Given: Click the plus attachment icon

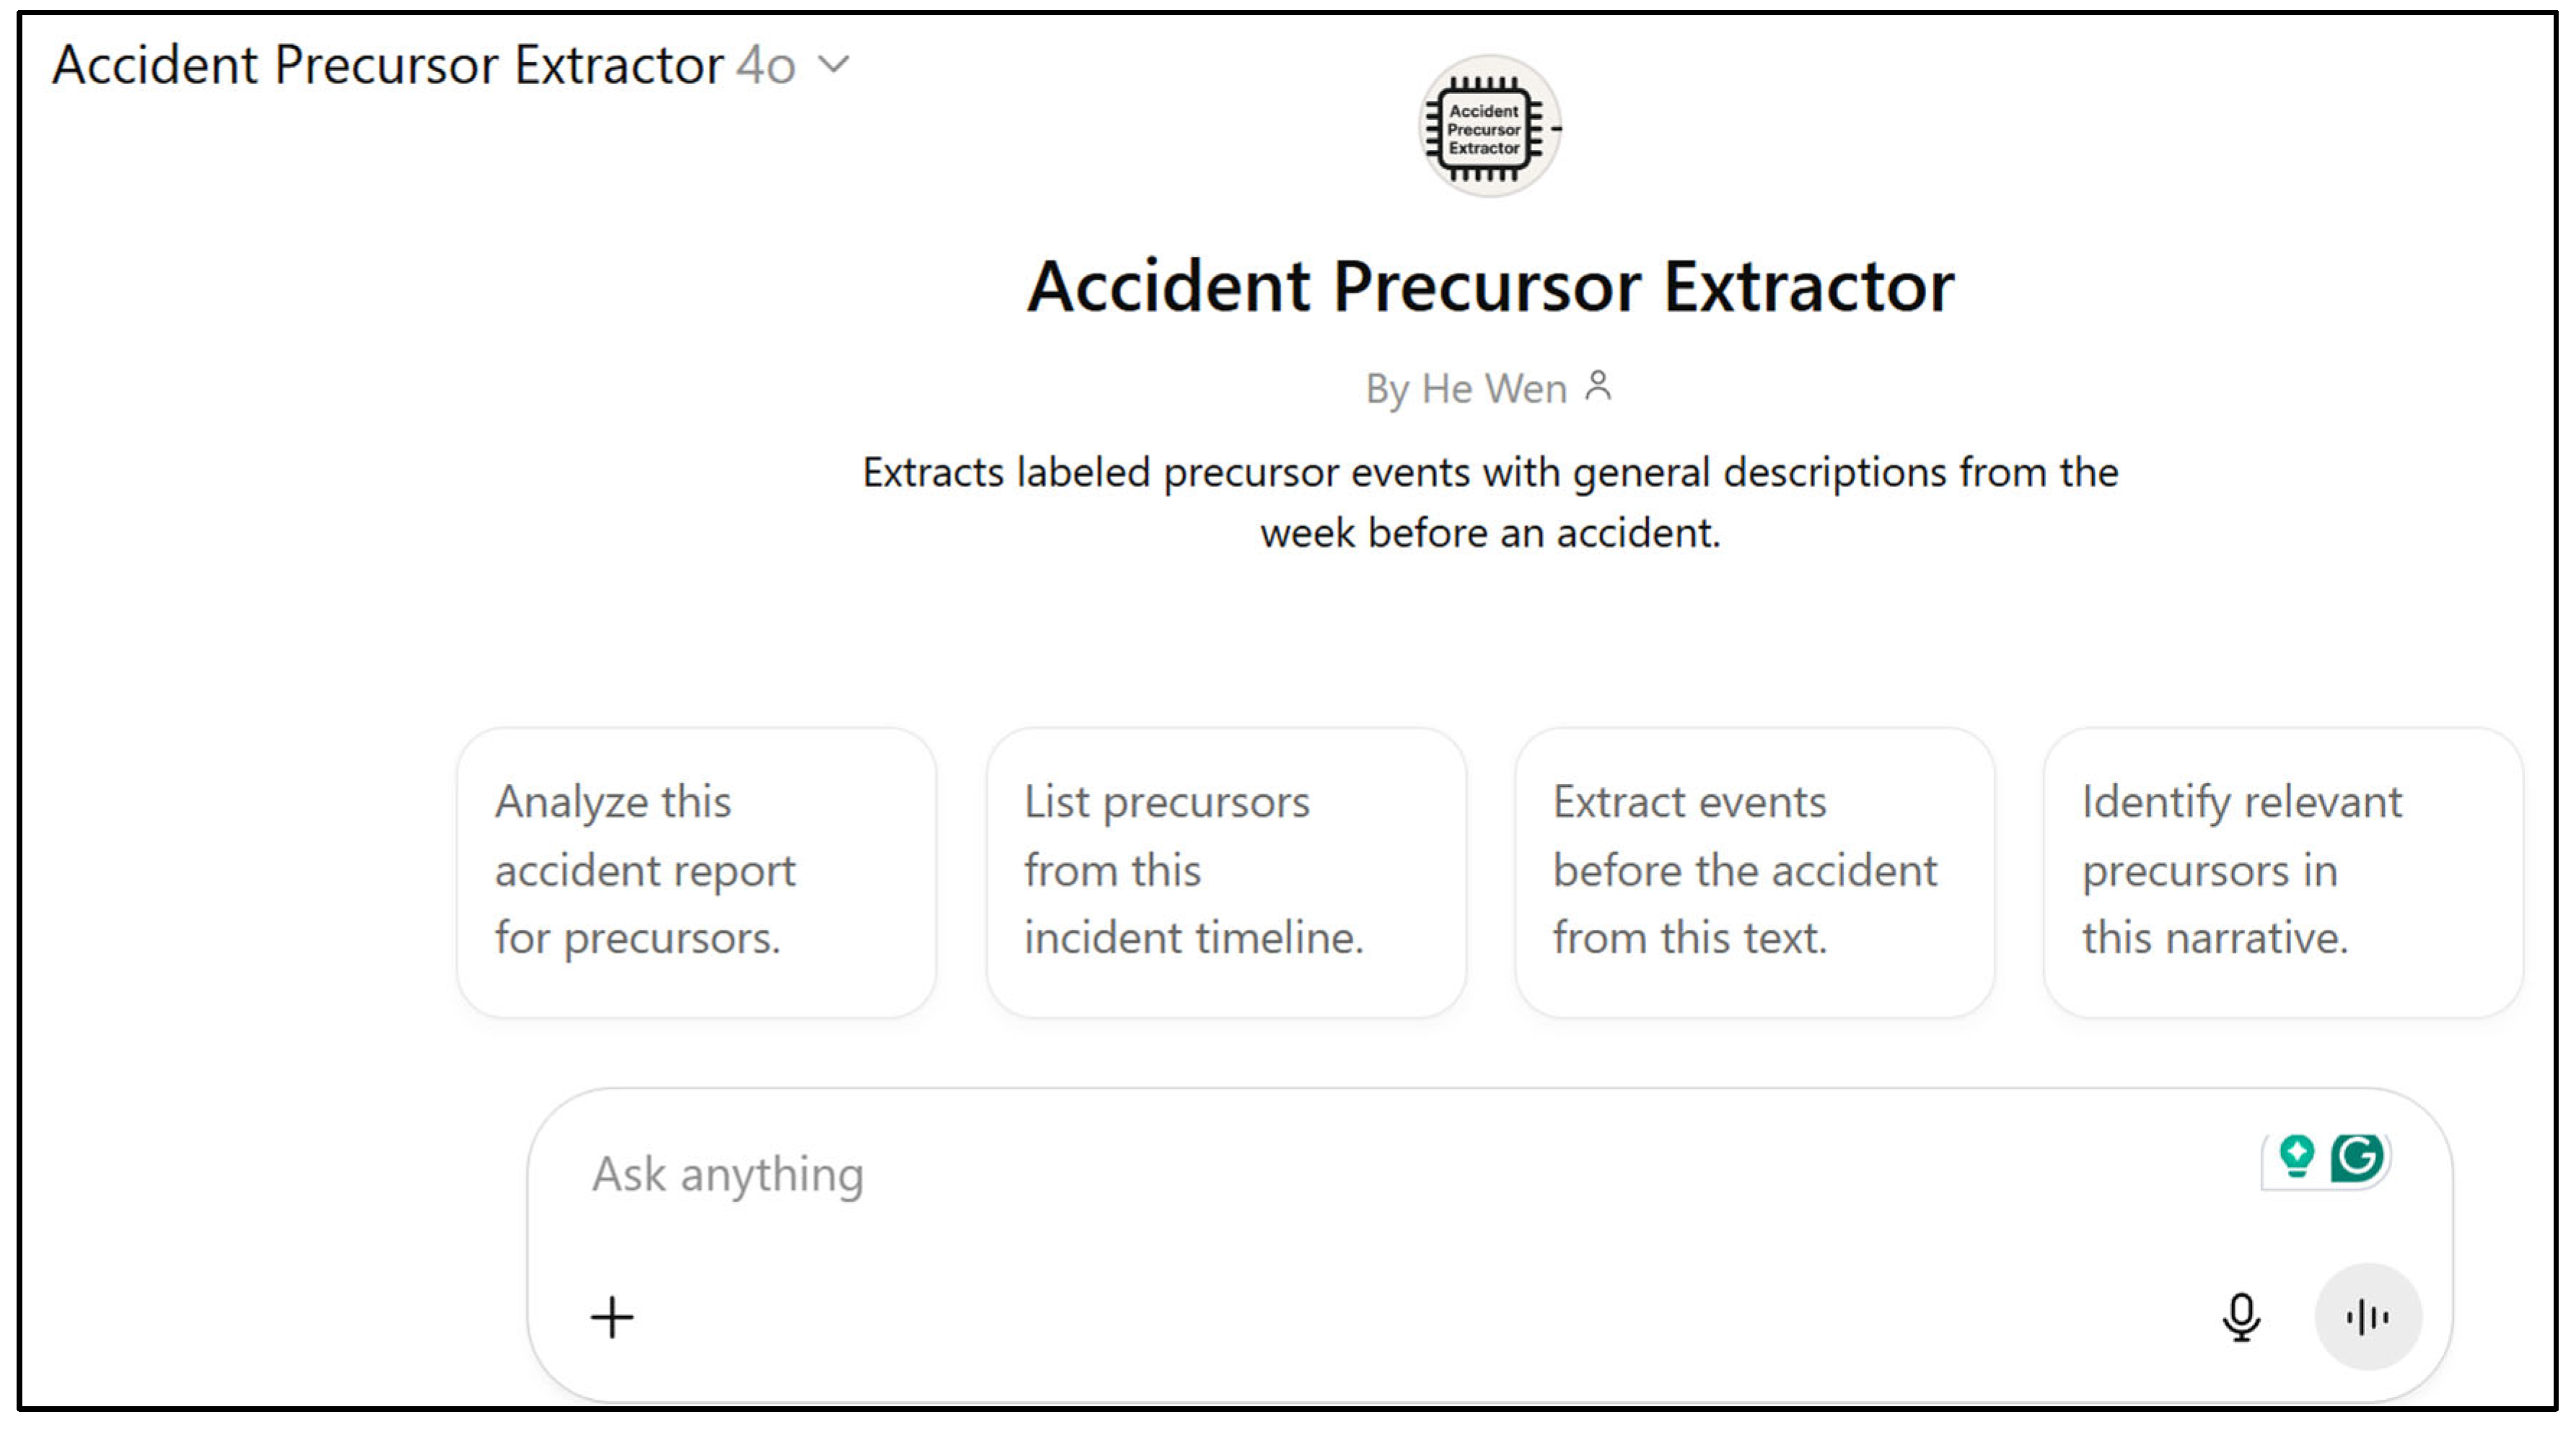Looking at the screenshot, I should 612,1317.
